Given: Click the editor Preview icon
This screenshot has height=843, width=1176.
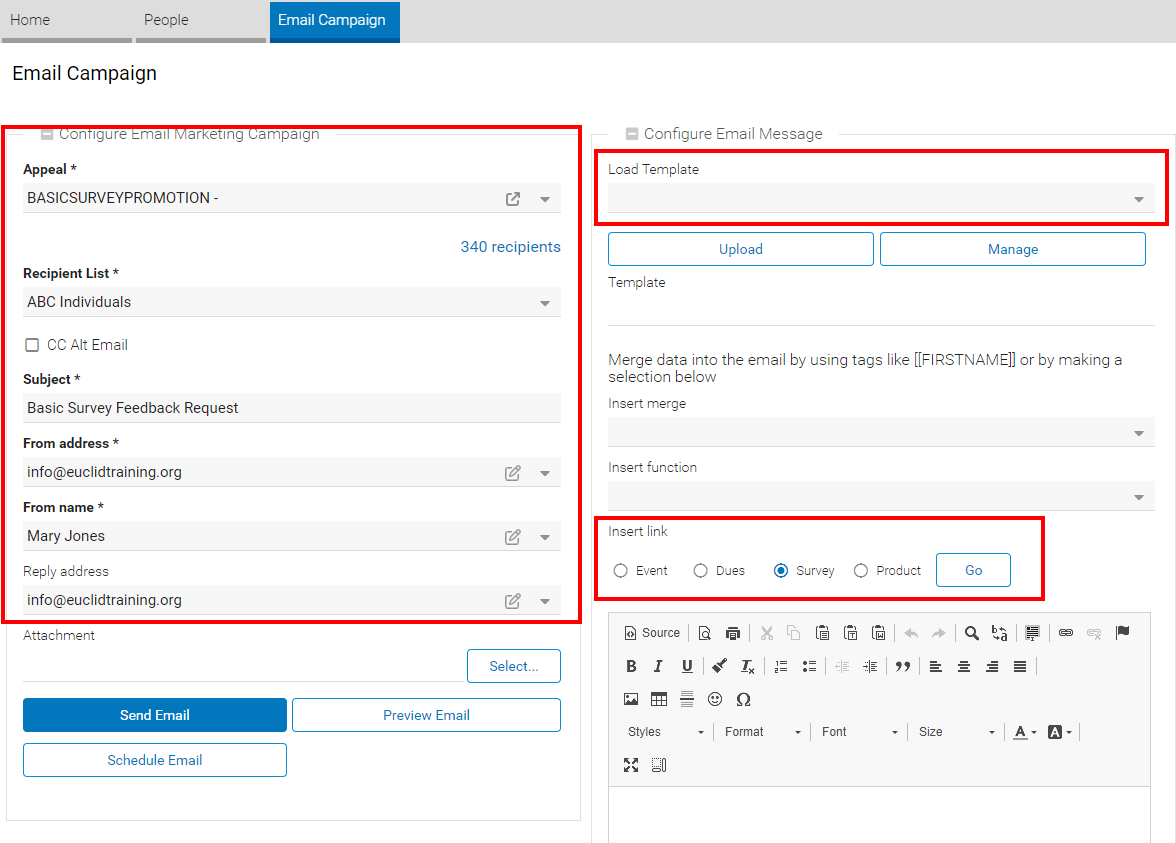Looking at the screenshot, I should 704,633.
